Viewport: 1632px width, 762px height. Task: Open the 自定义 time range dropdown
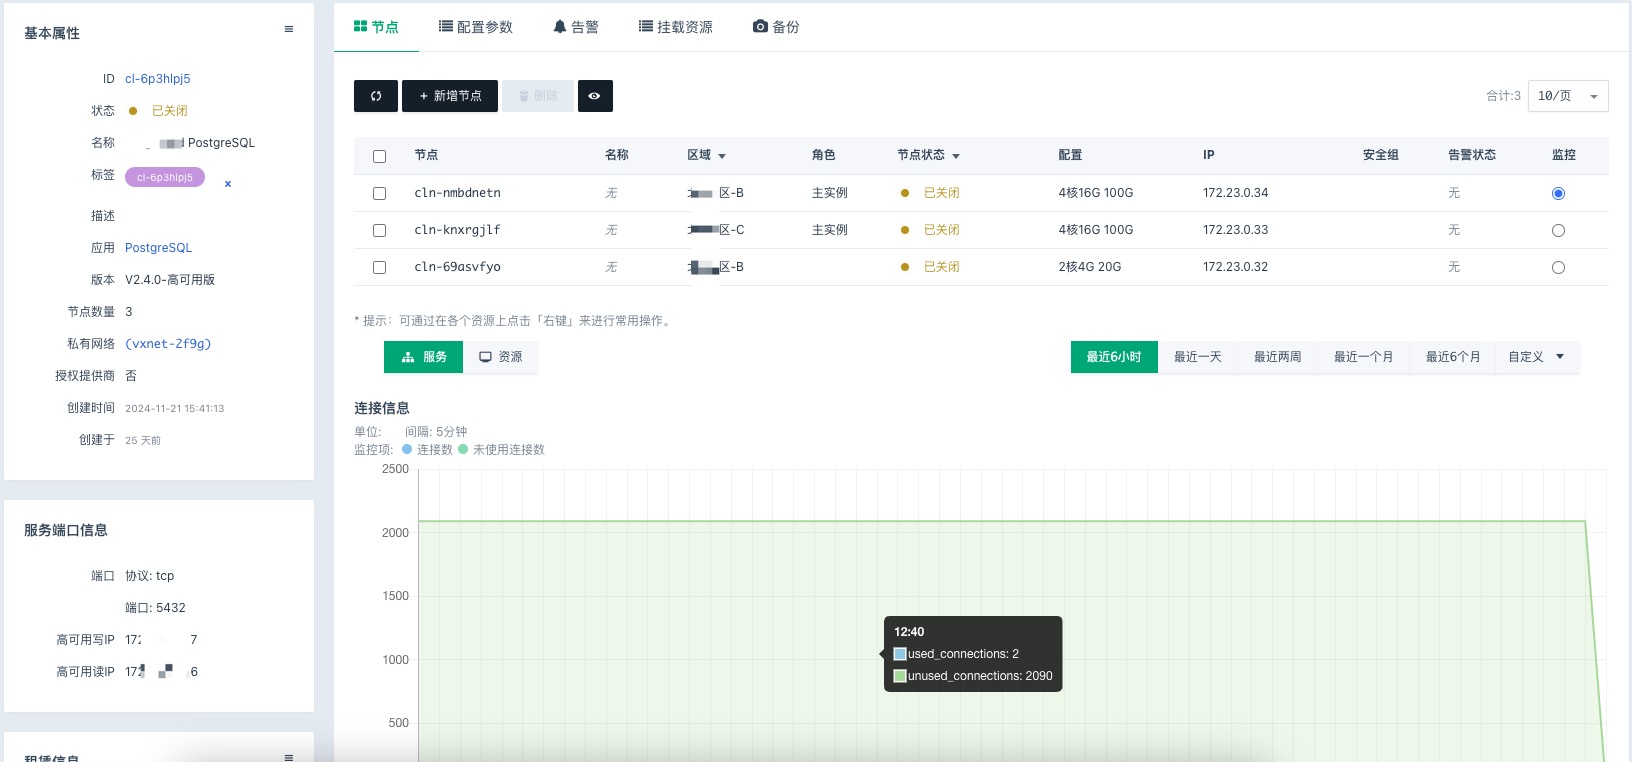(x=1536, y=357)
